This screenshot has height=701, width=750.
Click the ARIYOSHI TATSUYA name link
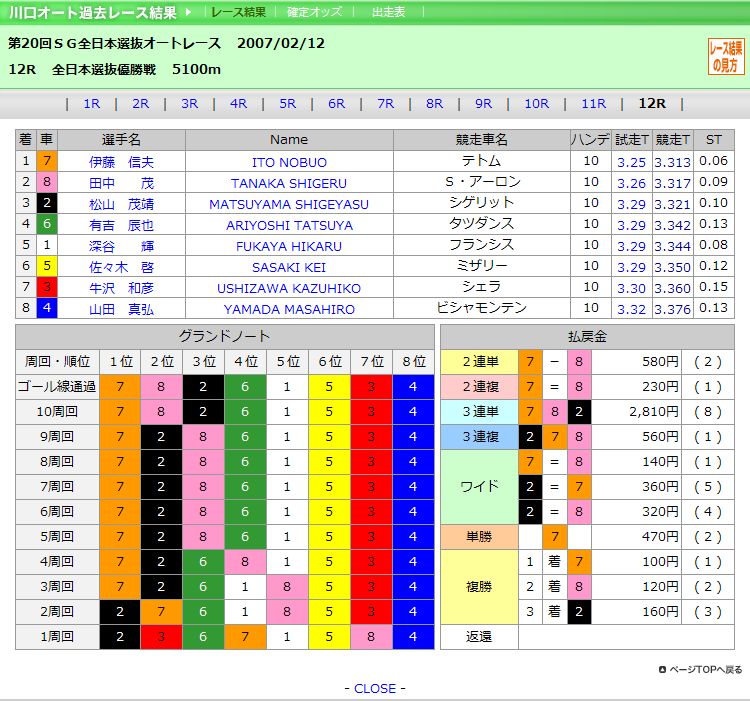coord(289,226)
